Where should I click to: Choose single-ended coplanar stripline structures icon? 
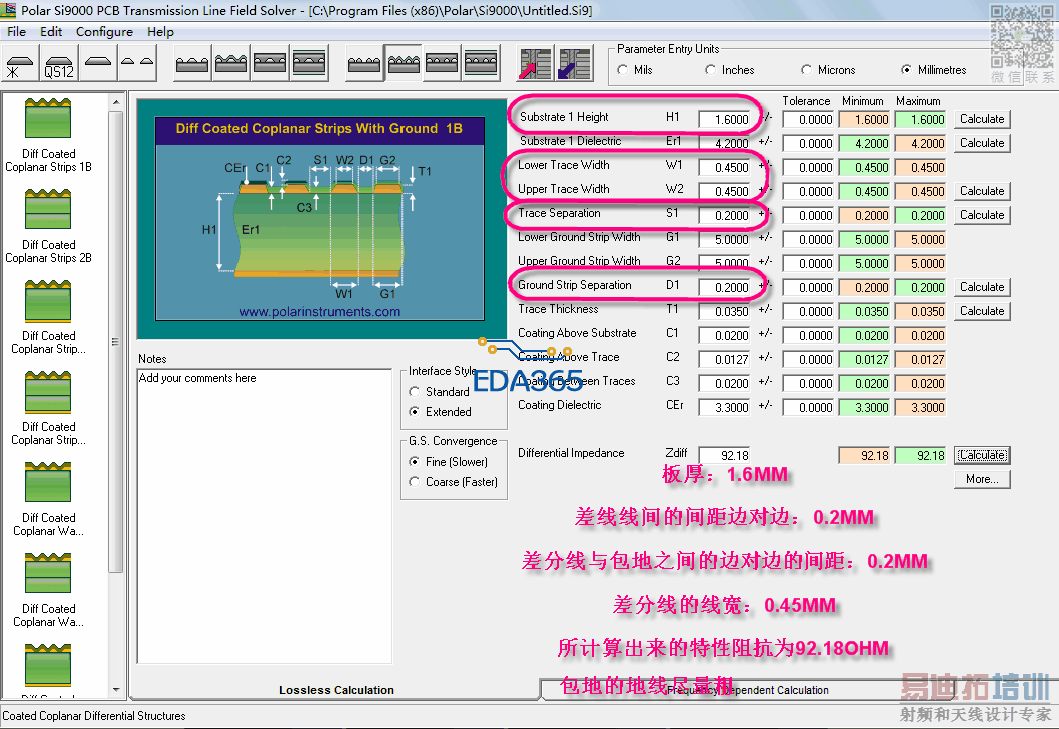pos(309,64)
